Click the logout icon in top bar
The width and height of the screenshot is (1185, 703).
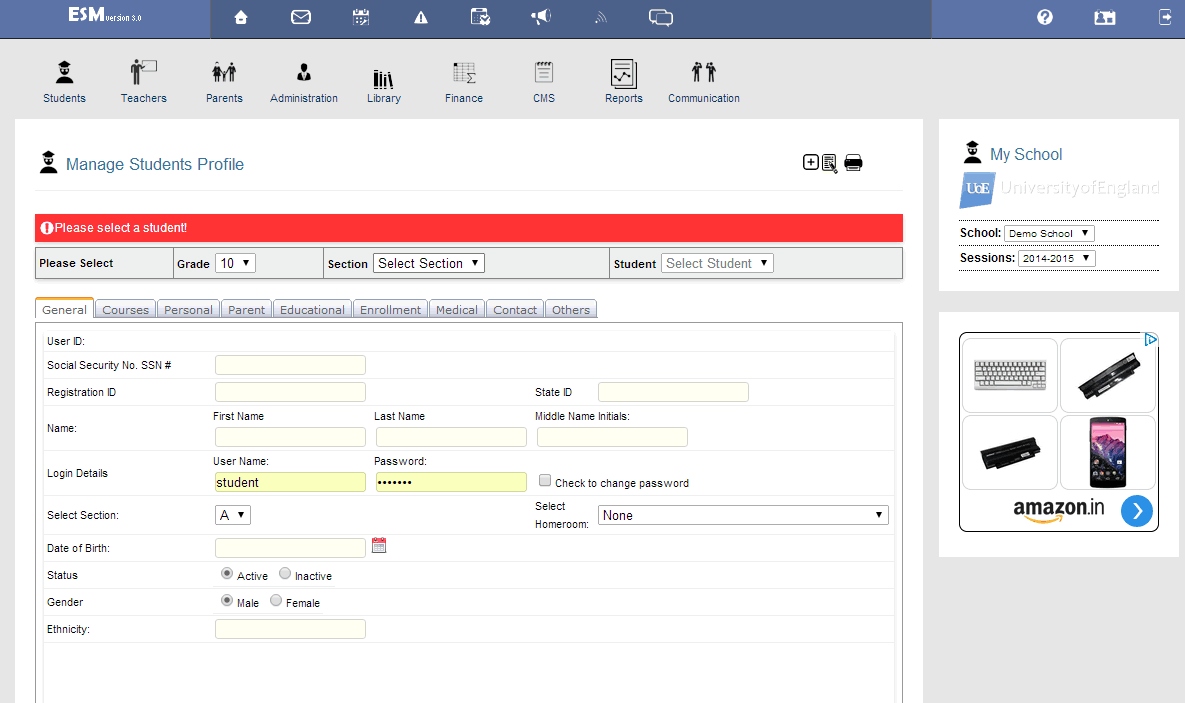[x=1165, y=17]
